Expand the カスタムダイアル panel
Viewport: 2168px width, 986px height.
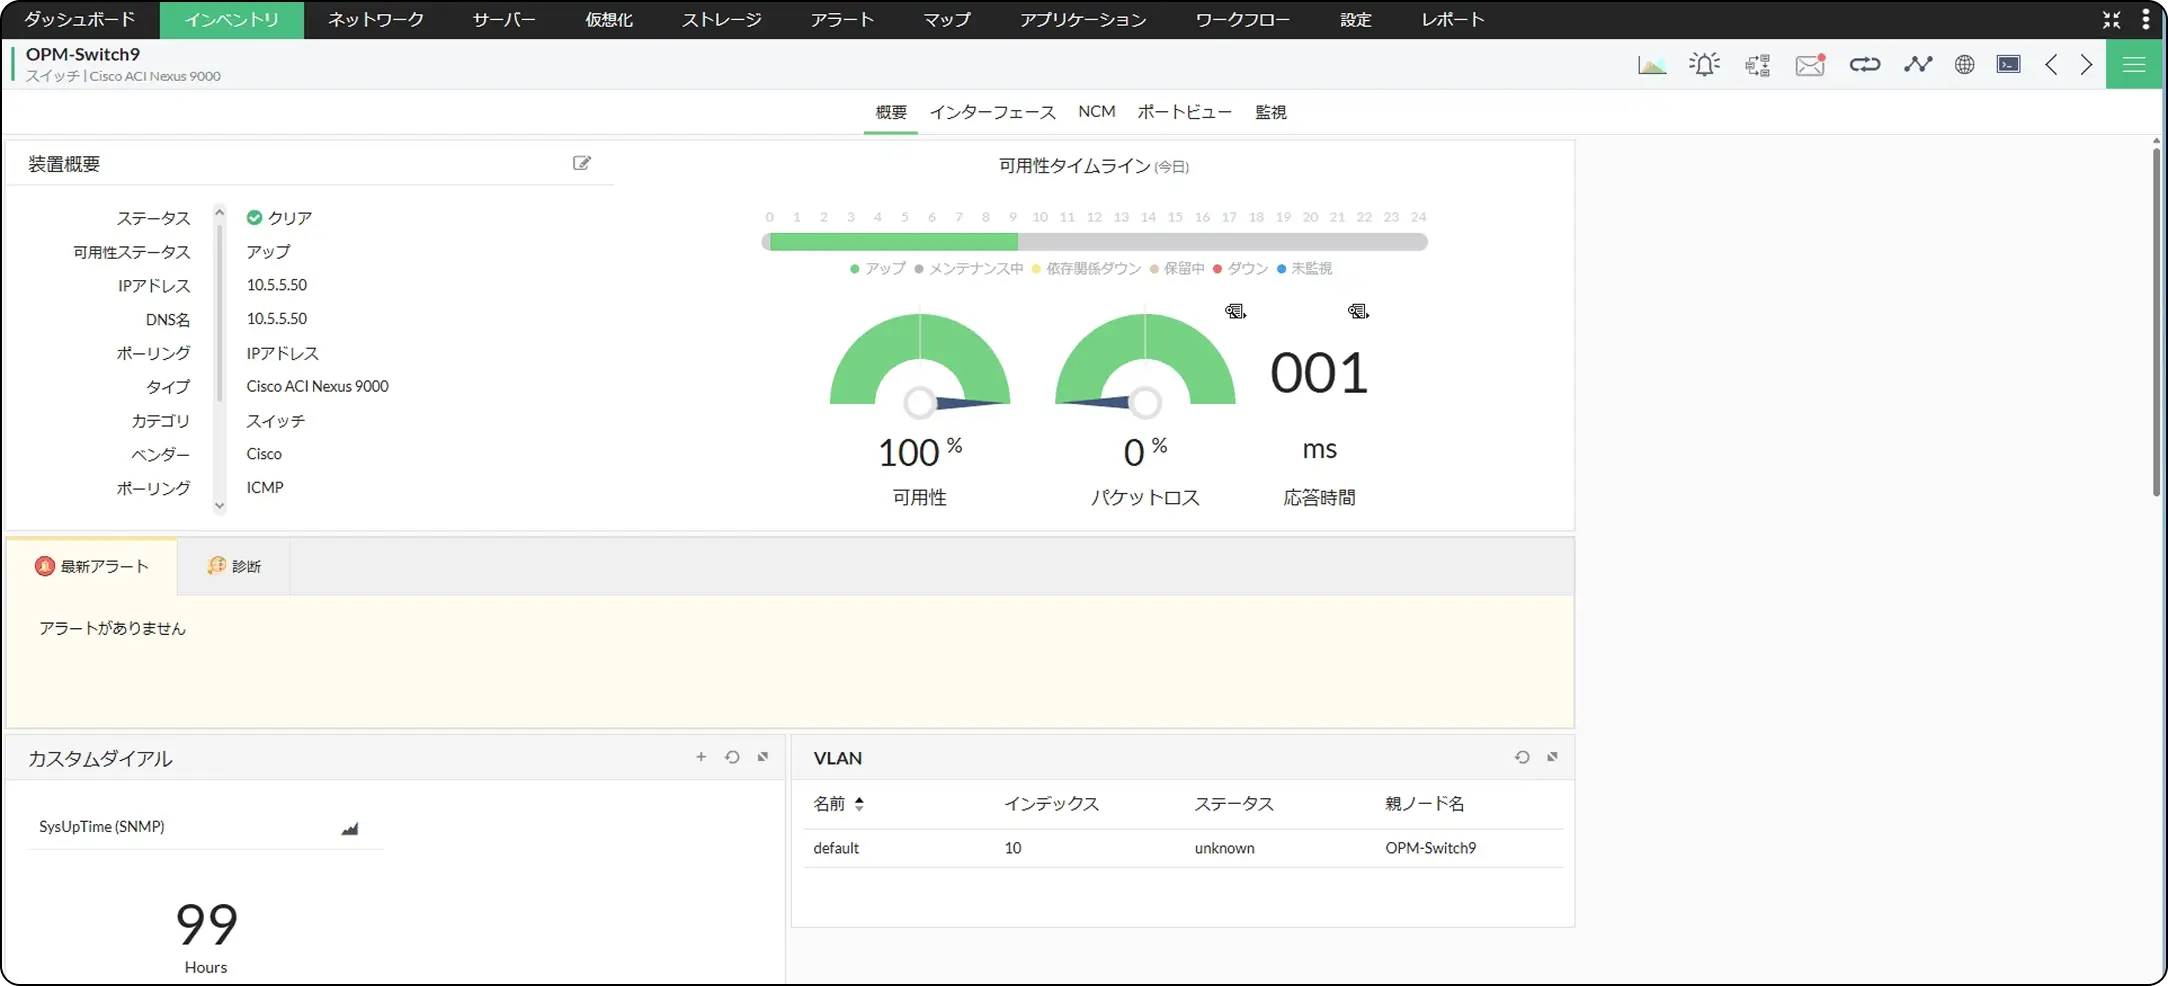(x=763, y=757)
